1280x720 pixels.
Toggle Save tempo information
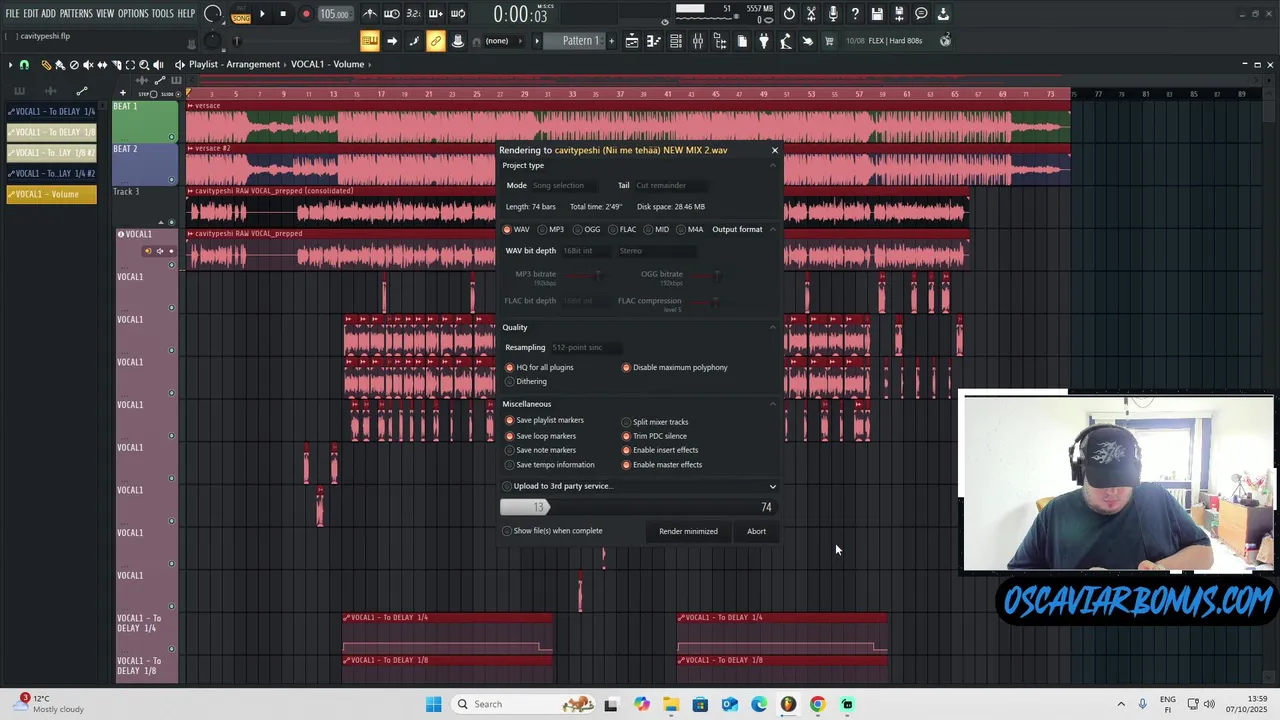click(550, 465)
